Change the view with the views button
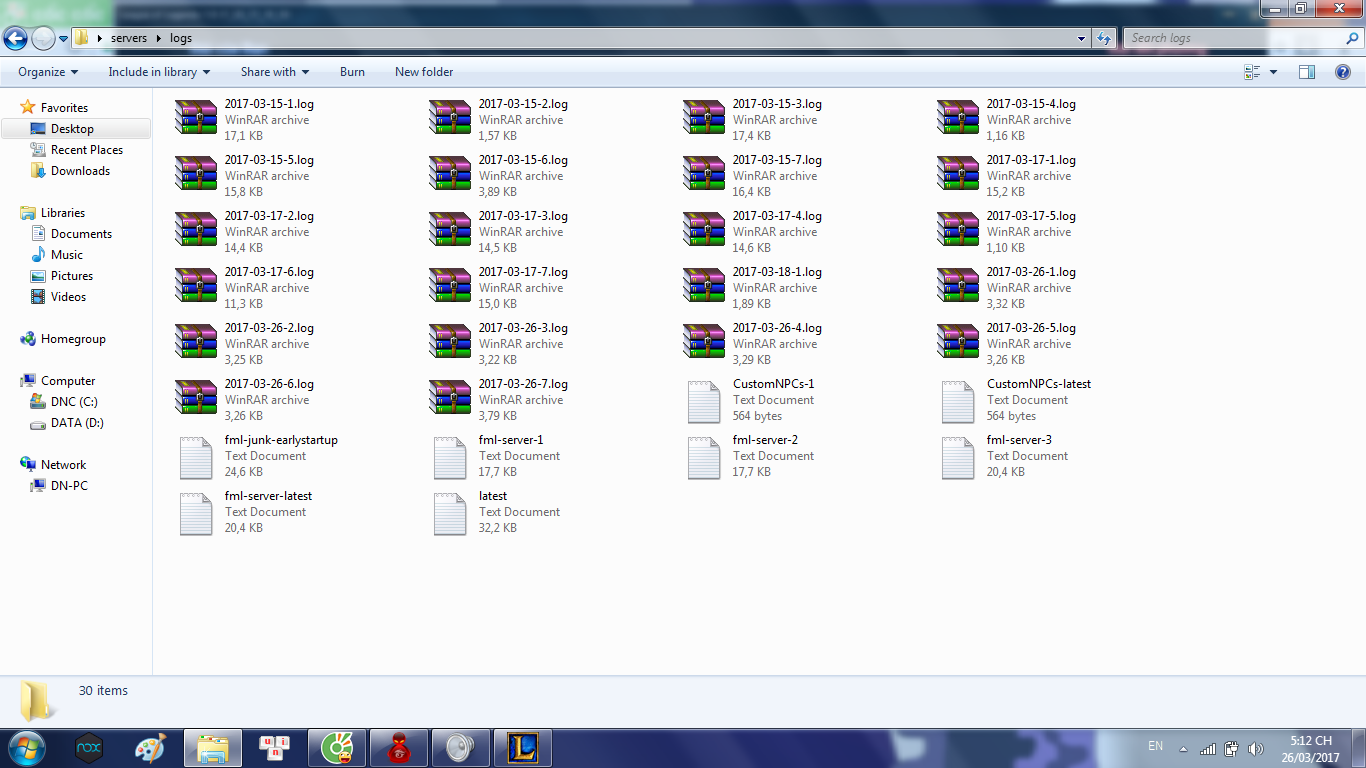This screenshot has width=1366, height=768. 1252,72
